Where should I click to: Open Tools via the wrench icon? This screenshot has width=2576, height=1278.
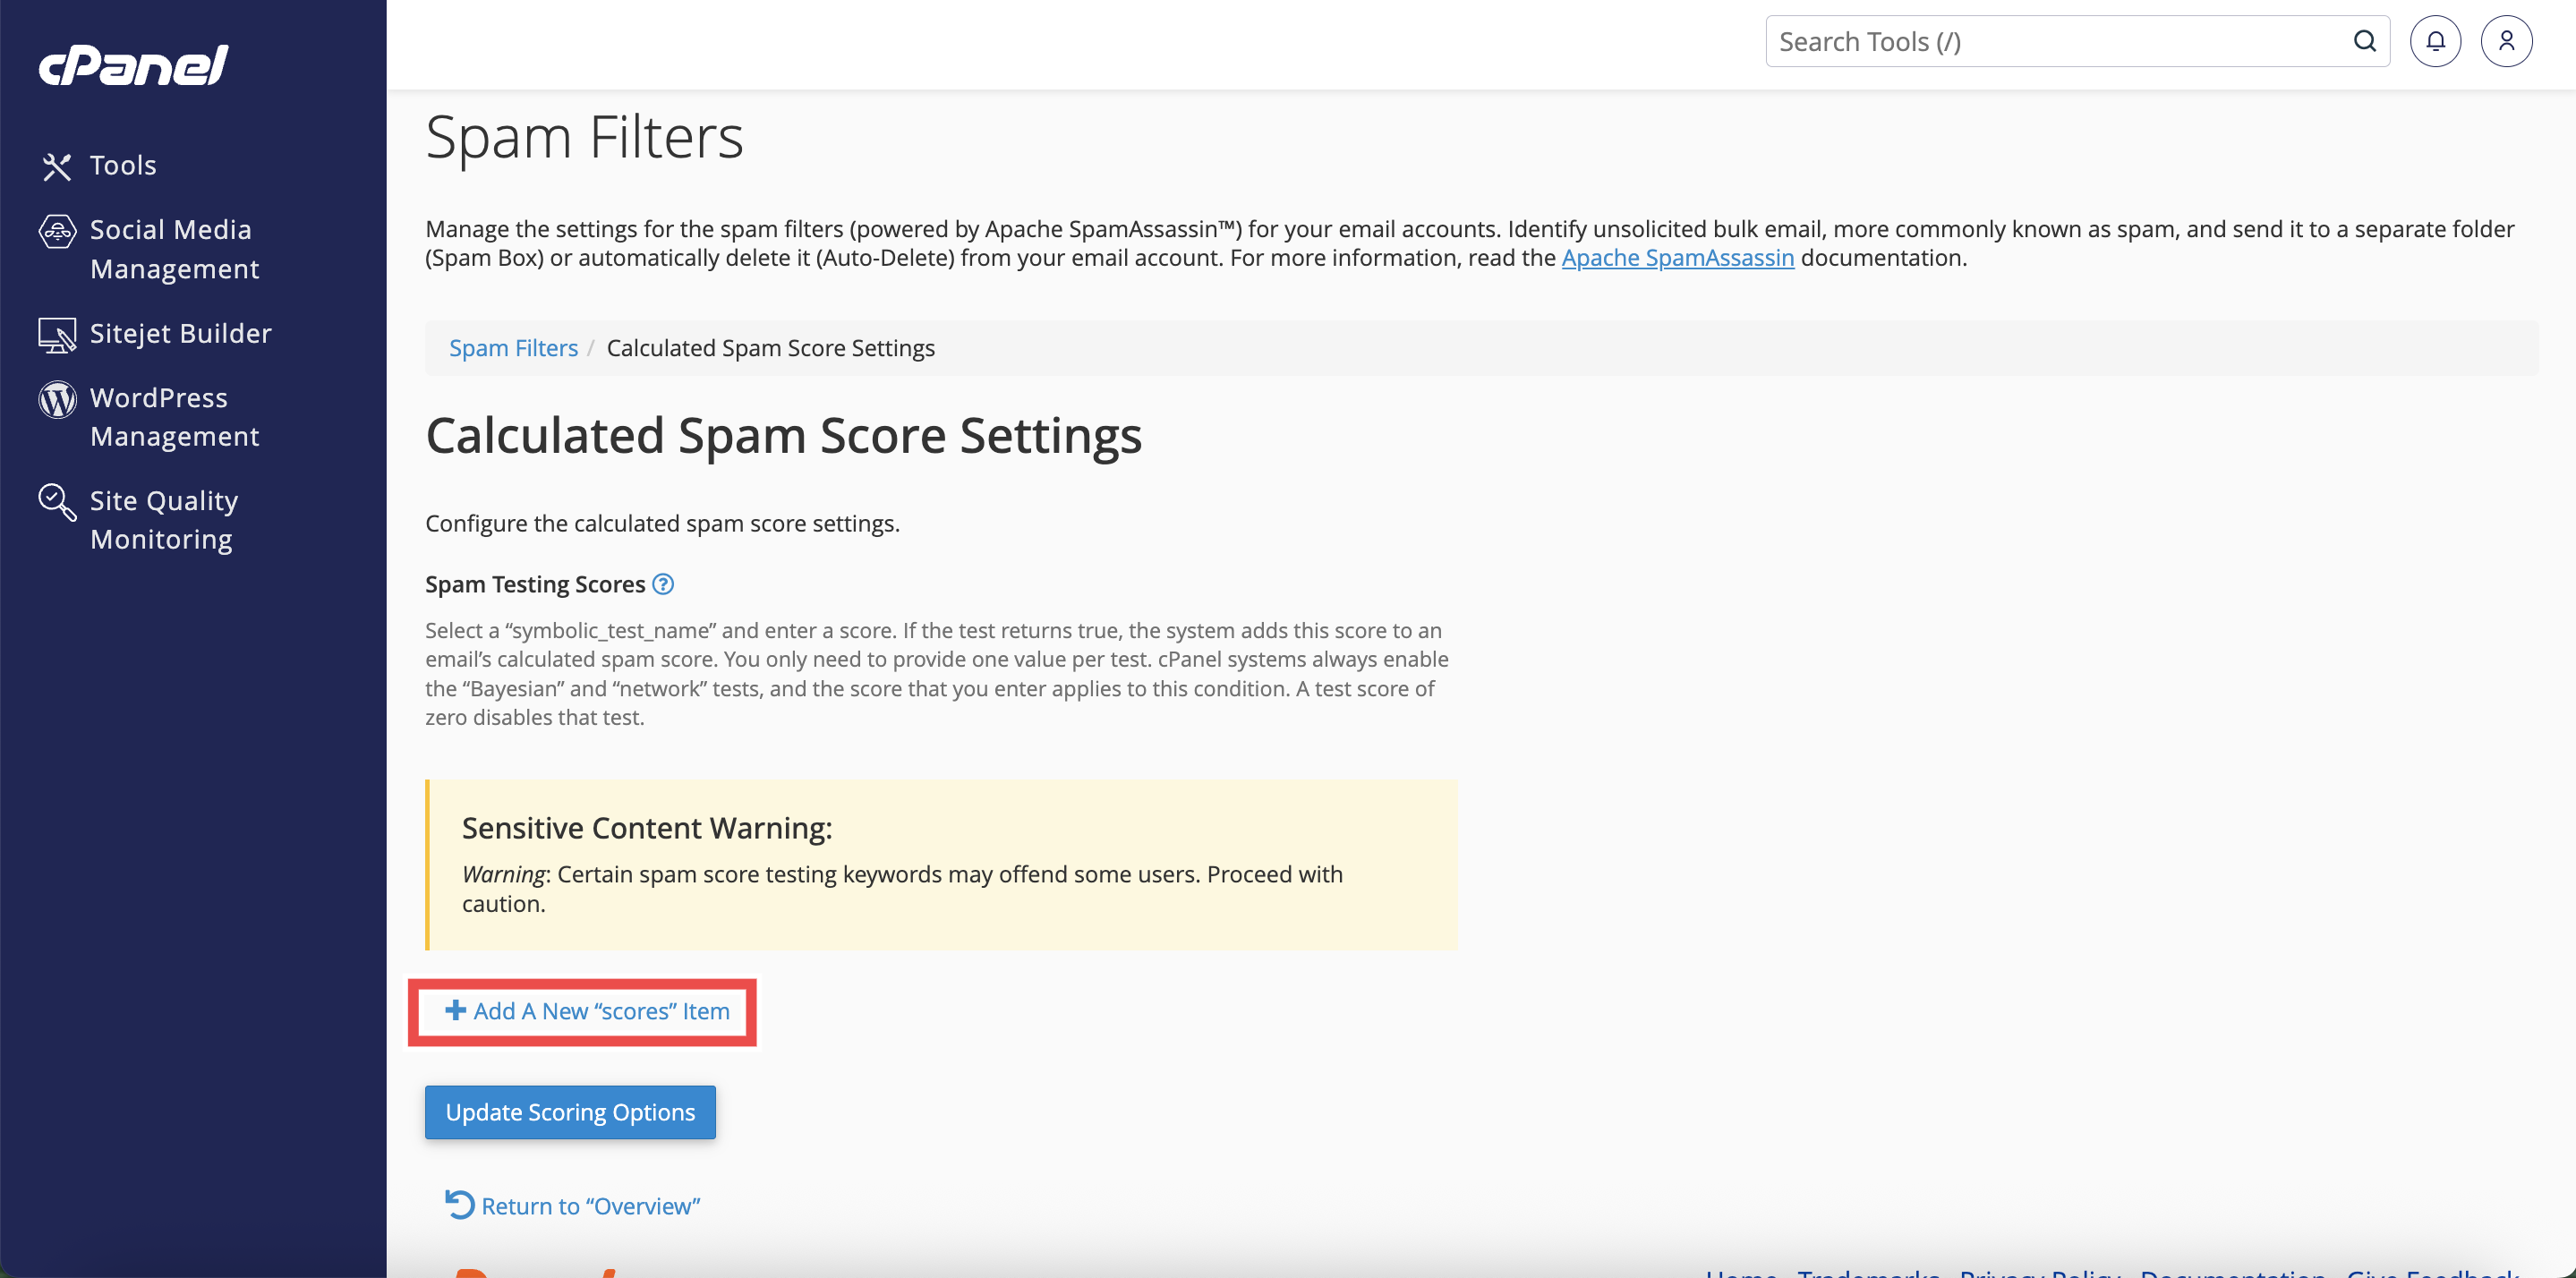tap(57, 166)
